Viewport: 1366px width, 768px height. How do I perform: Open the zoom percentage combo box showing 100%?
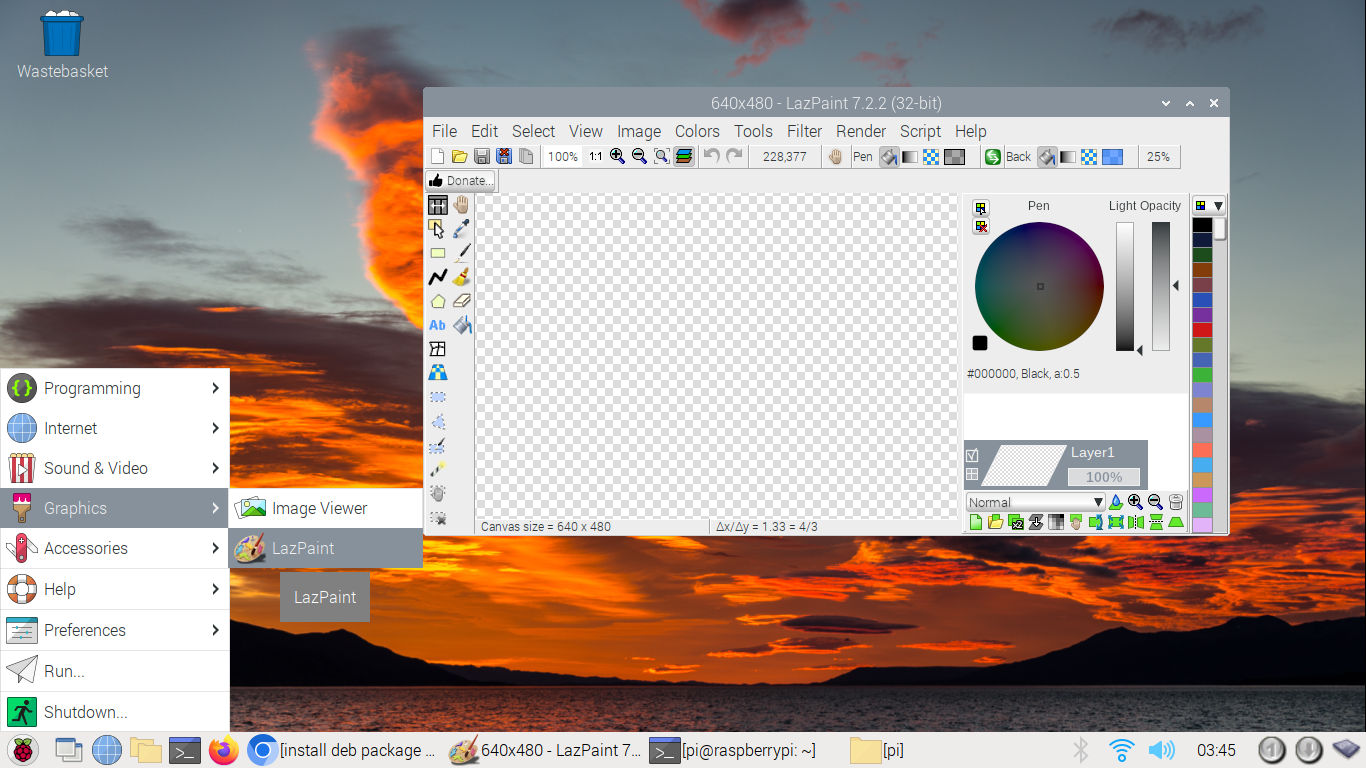(561, 156)
